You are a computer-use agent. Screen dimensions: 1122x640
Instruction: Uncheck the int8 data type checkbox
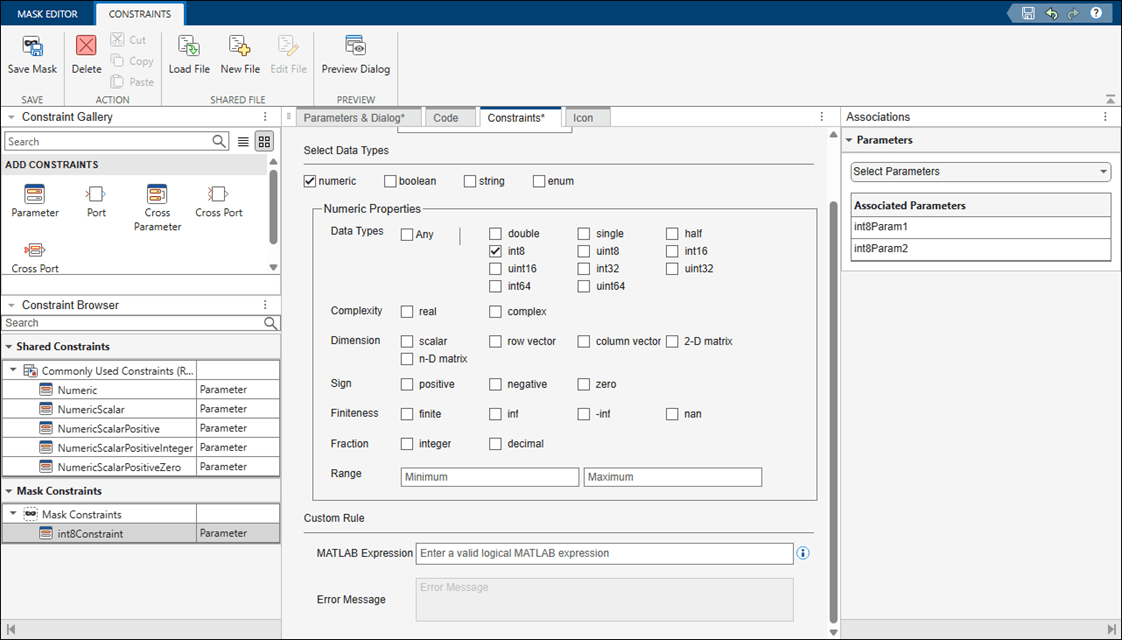click(496, 252)
